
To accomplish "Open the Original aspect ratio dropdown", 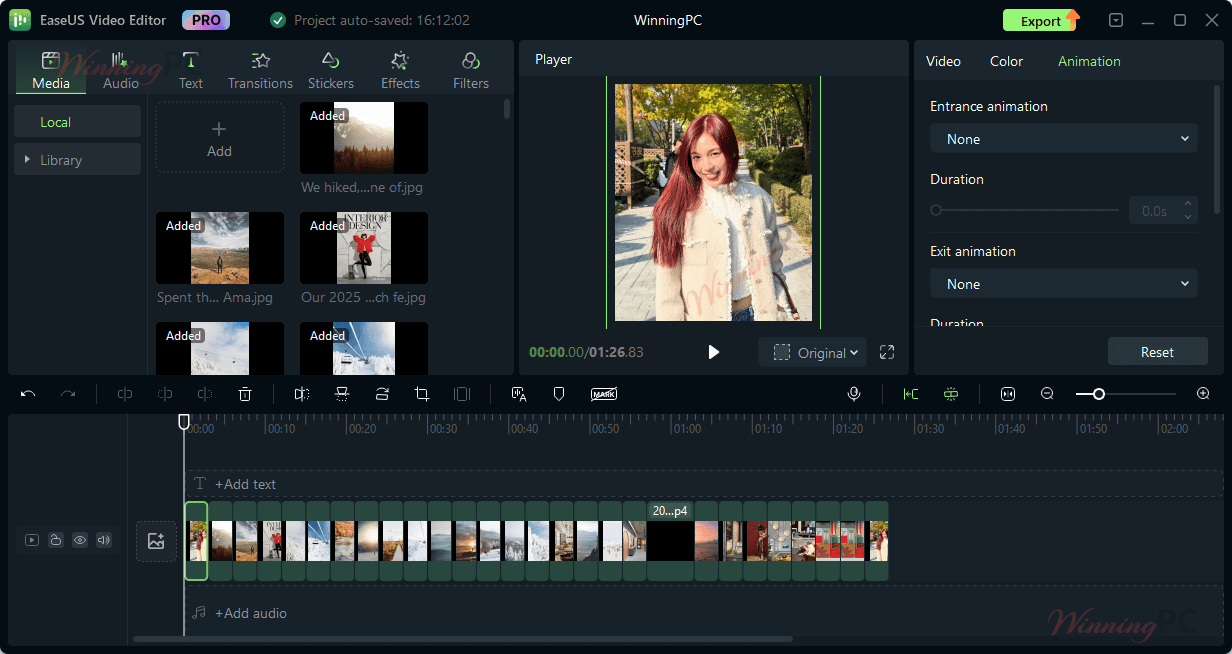I will (812, 352).
